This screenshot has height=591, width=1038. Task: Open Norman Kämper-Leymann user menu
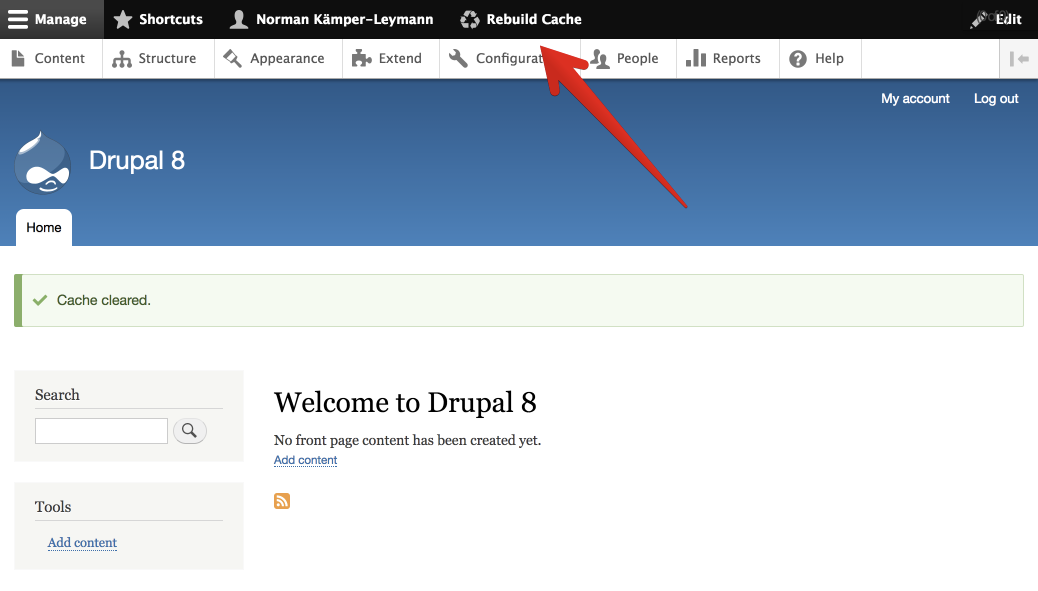[x=331, y=19]
